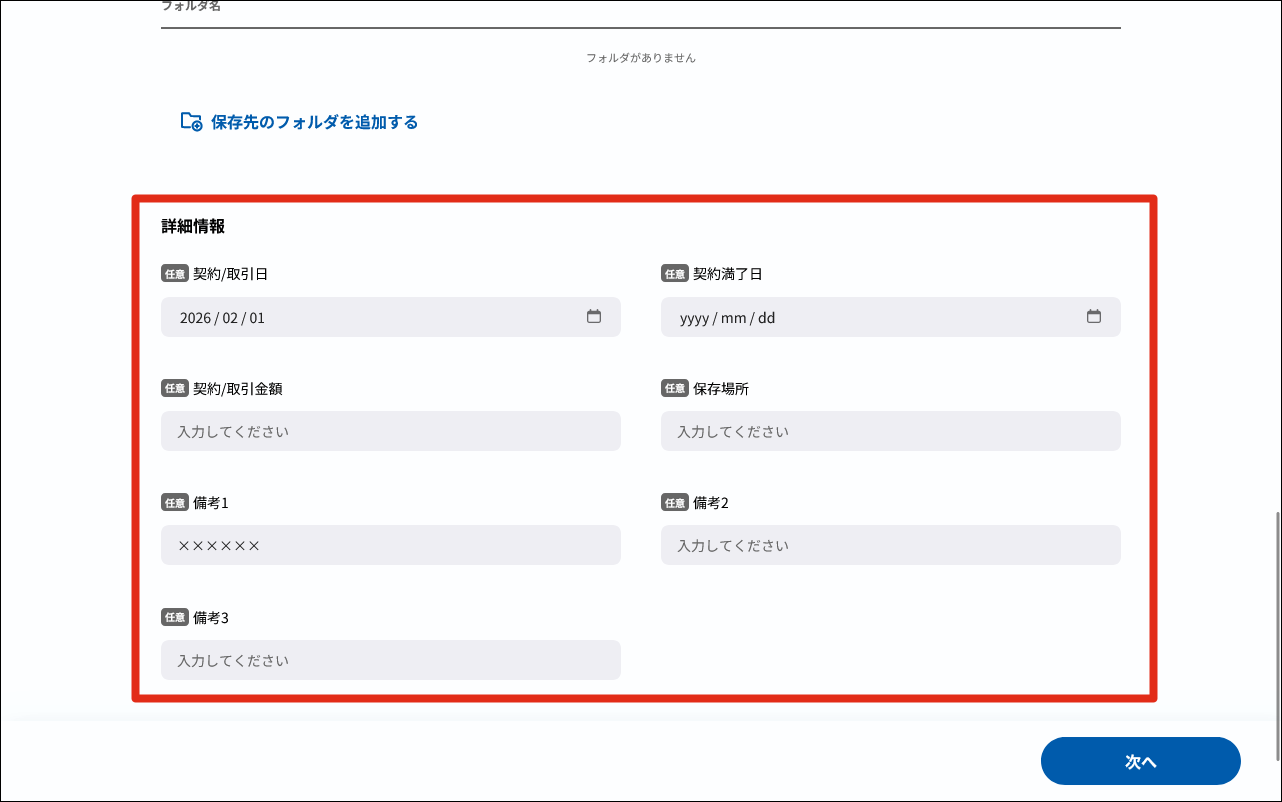Focus the 備考2 input field
The height and width of the screenshot is (802, 1282).
click(x=890, y=546)
